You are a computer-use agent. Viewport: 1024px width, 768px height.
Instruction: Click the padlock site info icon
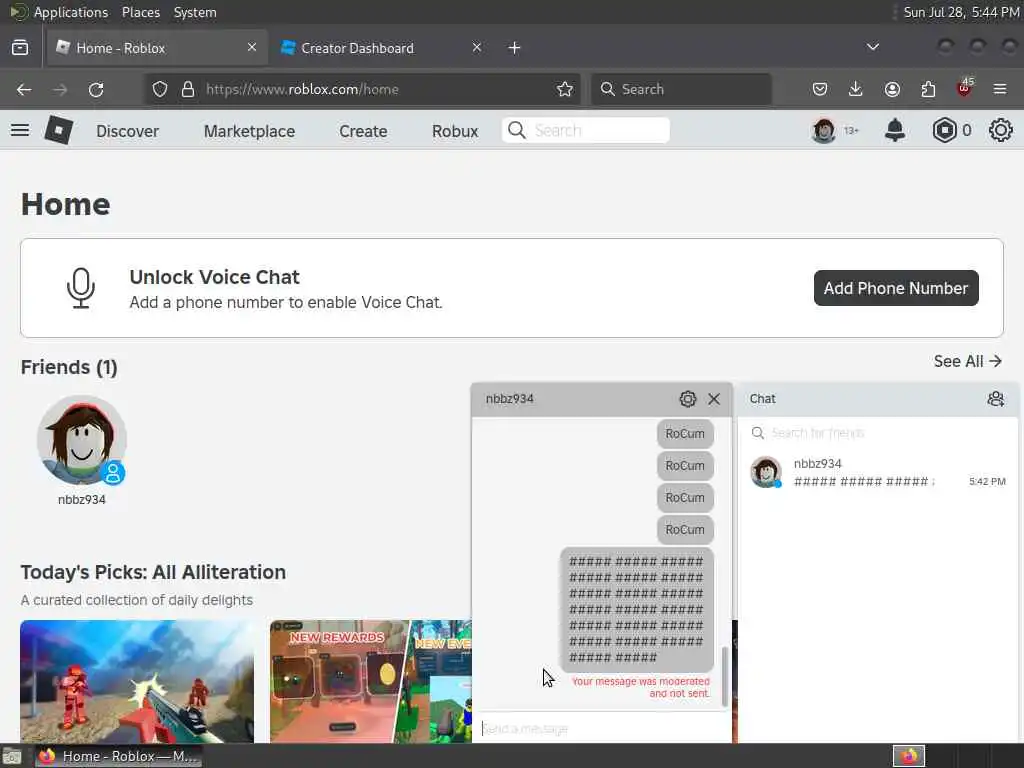tap(187, 89)
